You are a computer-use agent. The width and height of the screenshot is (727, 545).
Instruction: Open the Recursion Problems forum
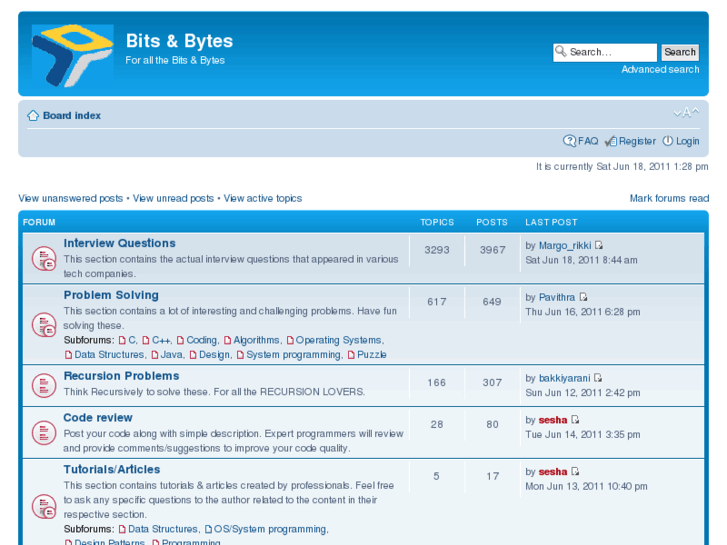(121, 376)
